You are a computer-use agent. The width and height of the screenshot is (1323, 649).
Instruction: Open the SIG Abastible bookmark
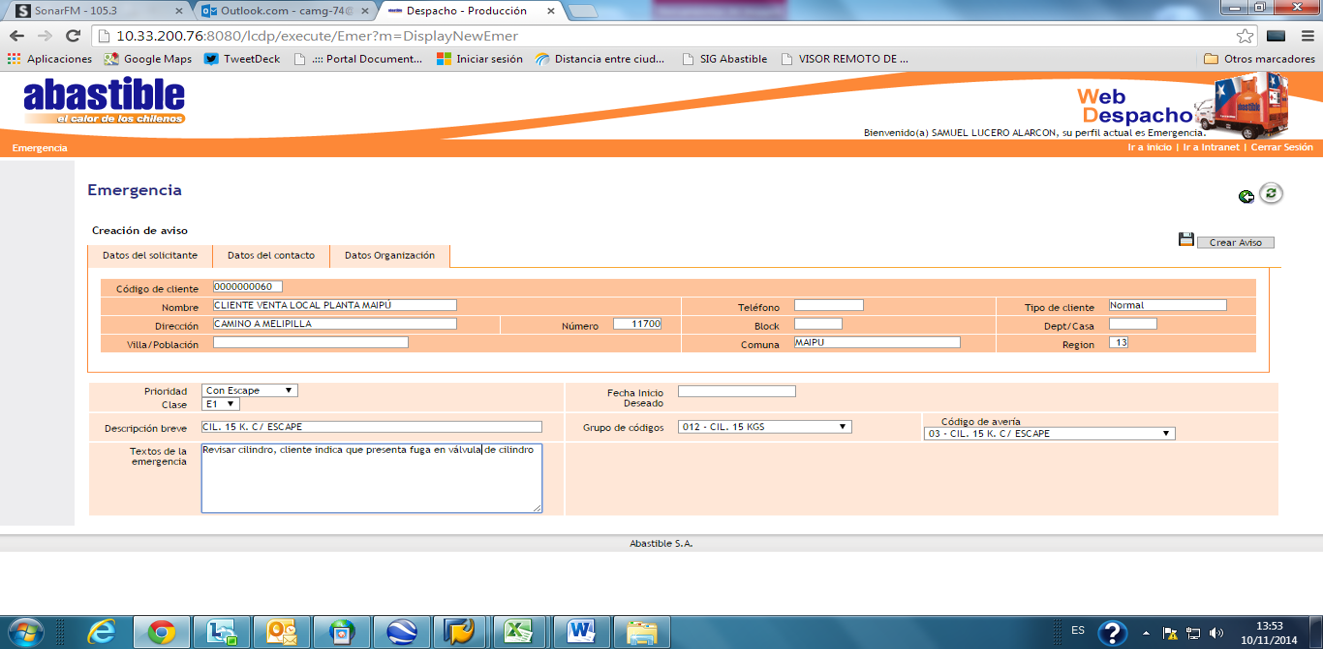[724, 59]
